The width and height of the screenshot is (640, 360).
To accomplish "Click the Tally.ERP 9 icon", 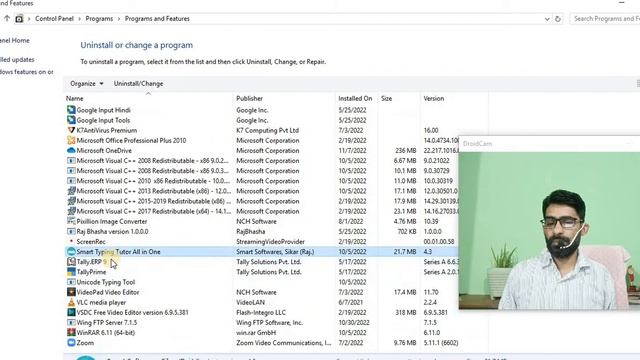I will (x=71, y=262).
